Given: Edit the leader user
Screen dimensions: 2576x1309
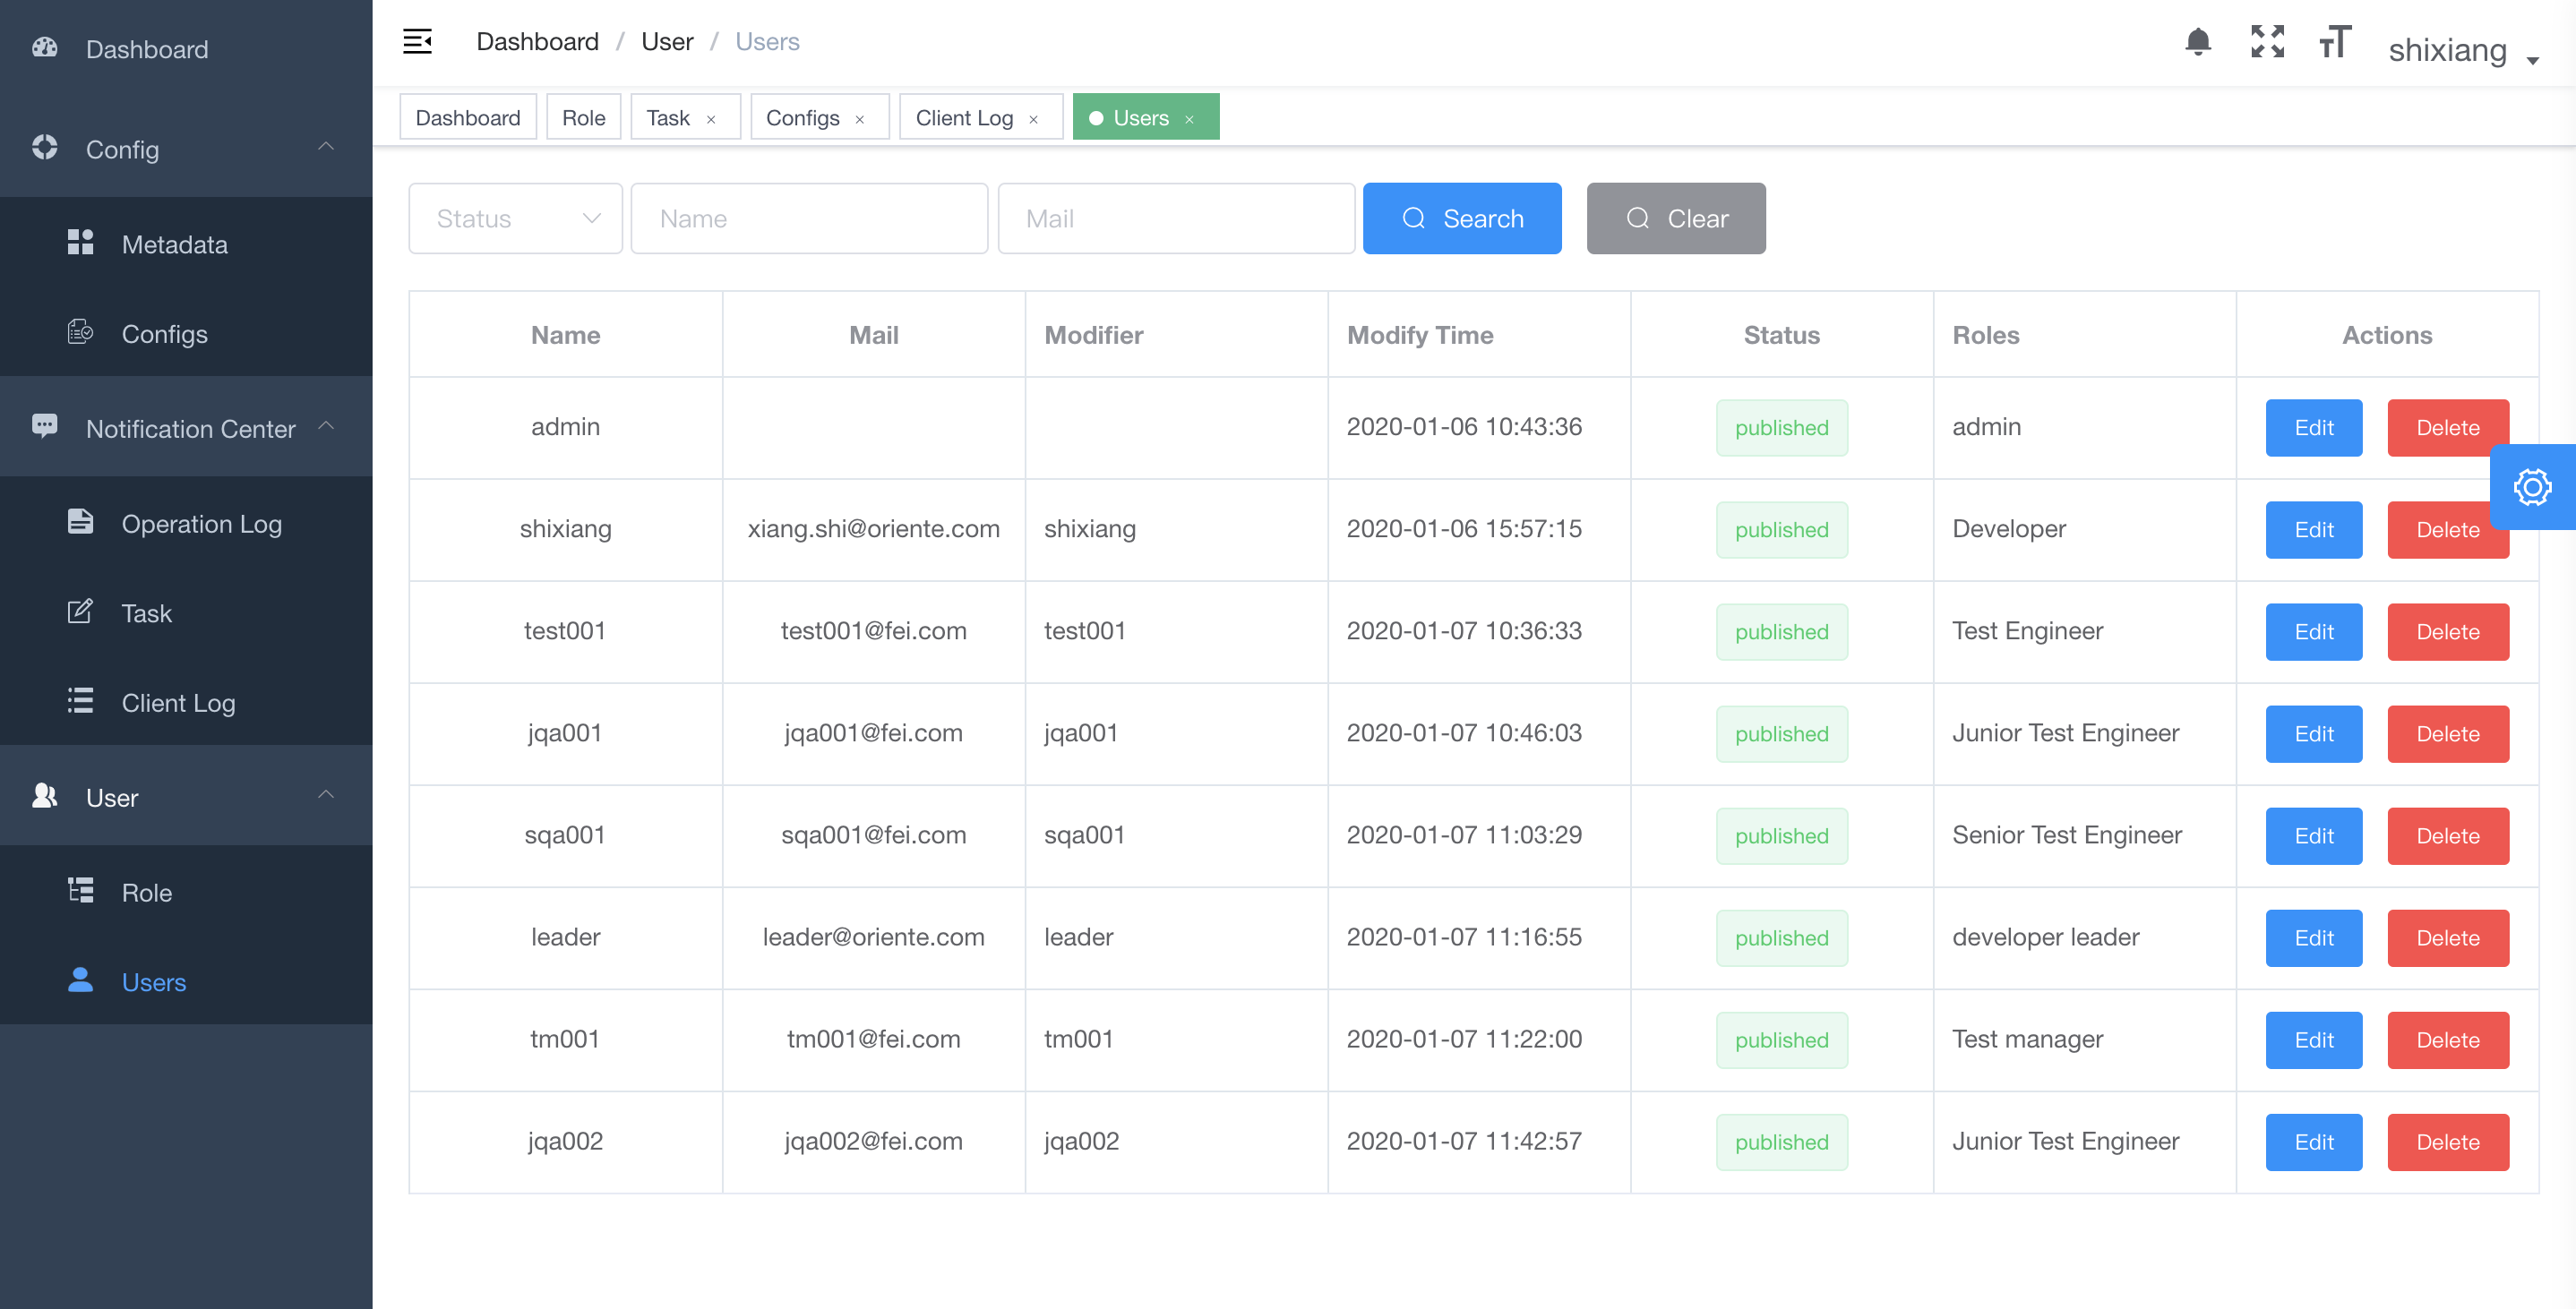Looking at the screenshot, I should click(2313, 937).
